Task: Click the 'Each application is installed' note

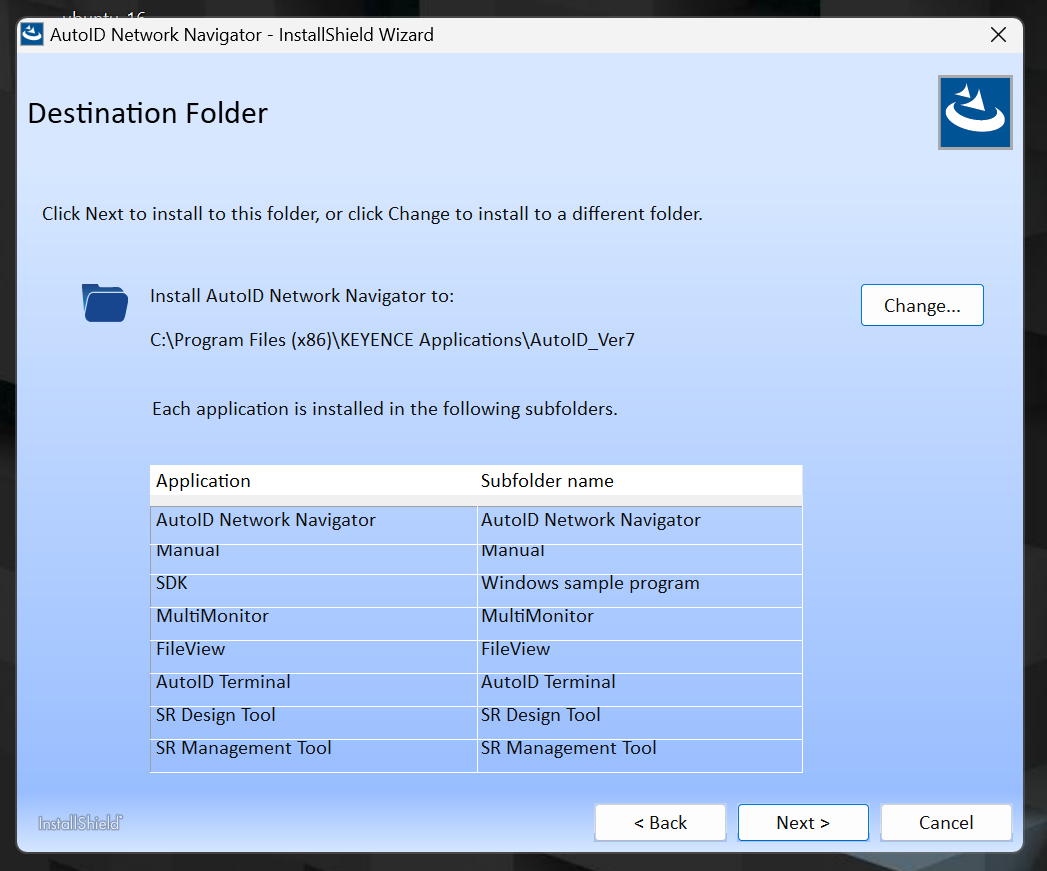Action: [x=385, y=409]
